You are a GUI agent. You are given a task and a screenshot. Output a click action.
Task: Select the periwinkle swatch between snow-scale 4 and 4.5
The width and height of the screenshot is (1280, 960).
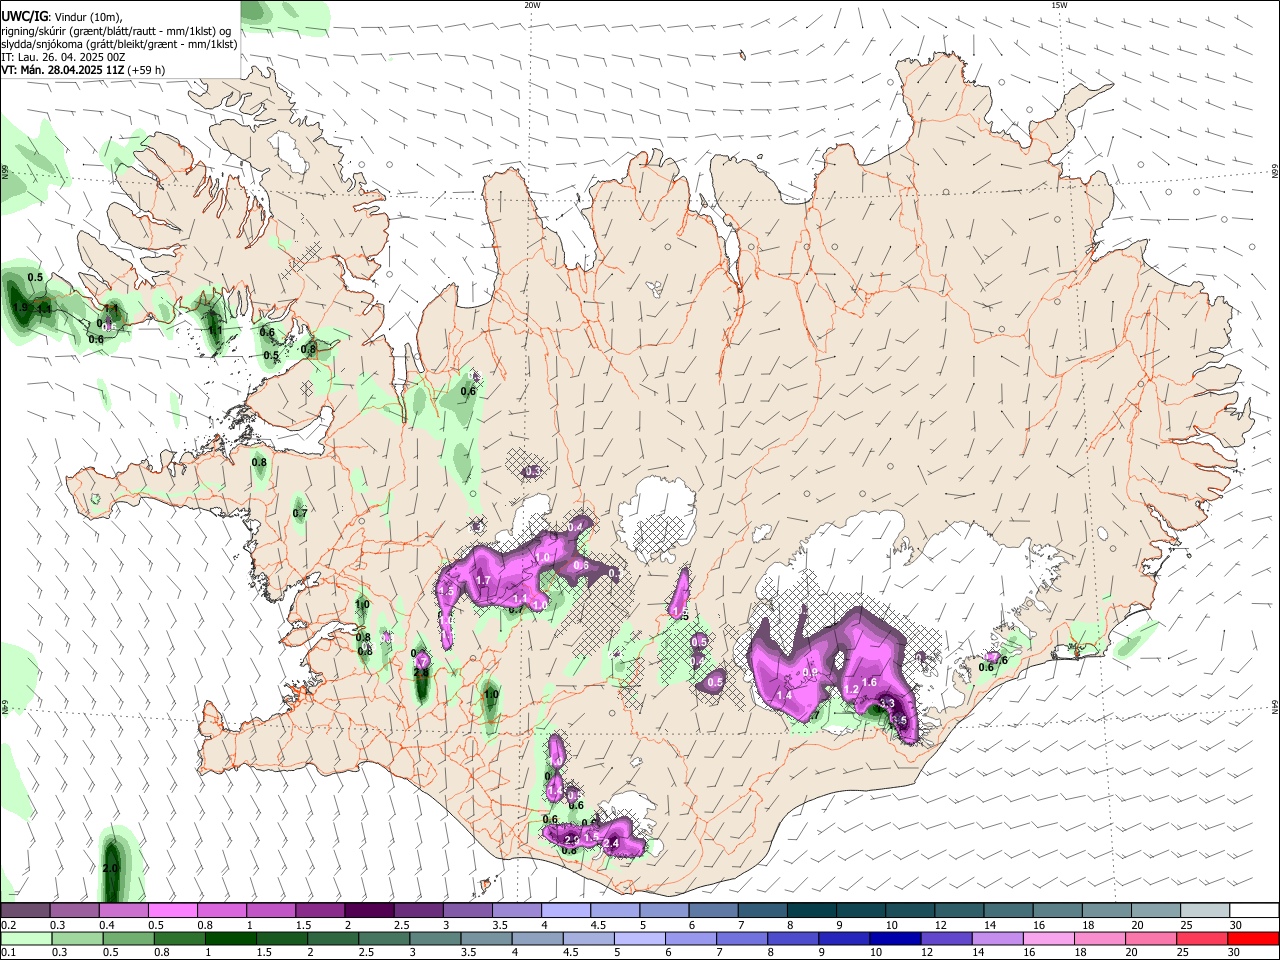click(566, 911)
